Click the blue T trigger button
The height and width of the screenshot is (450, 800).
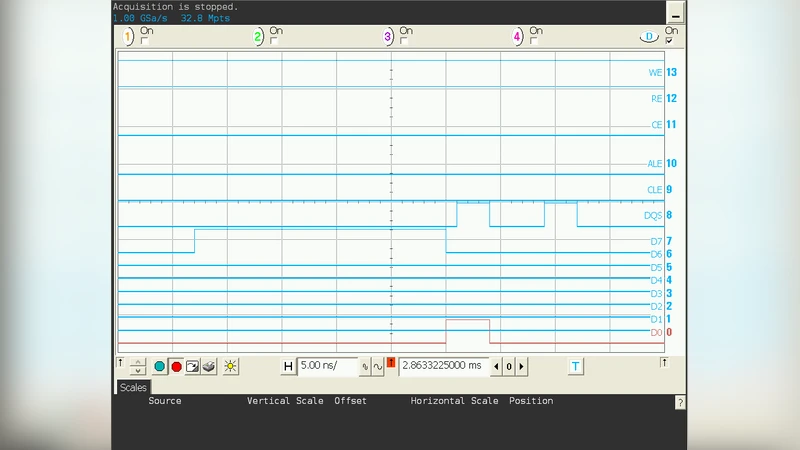[x=576, y=367]
